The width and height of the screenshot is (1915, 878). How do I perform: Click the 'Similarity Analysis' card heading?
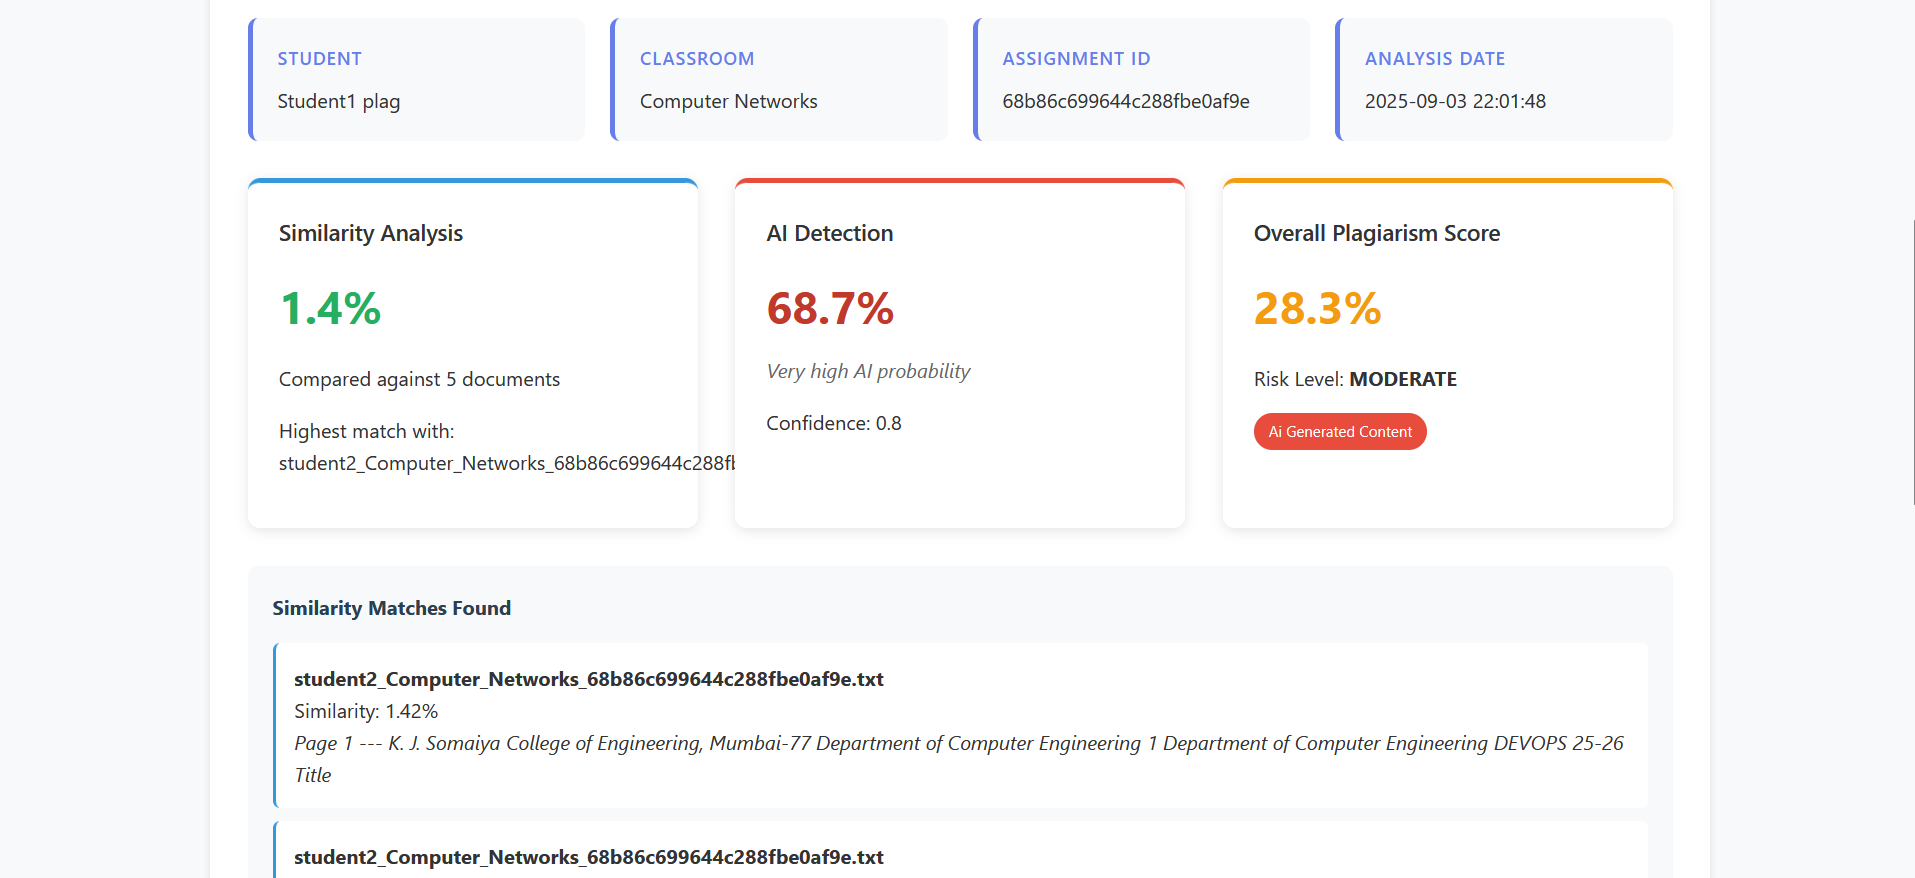(371, 233)
